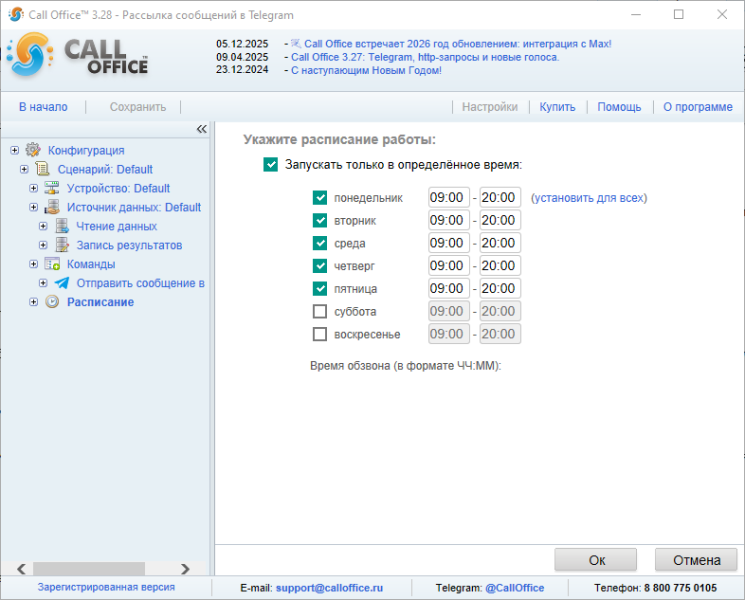Click the sidebar horizontal scrollbar thumb
The height and width of the screenshot is (600, 745).
pos(89,568)
